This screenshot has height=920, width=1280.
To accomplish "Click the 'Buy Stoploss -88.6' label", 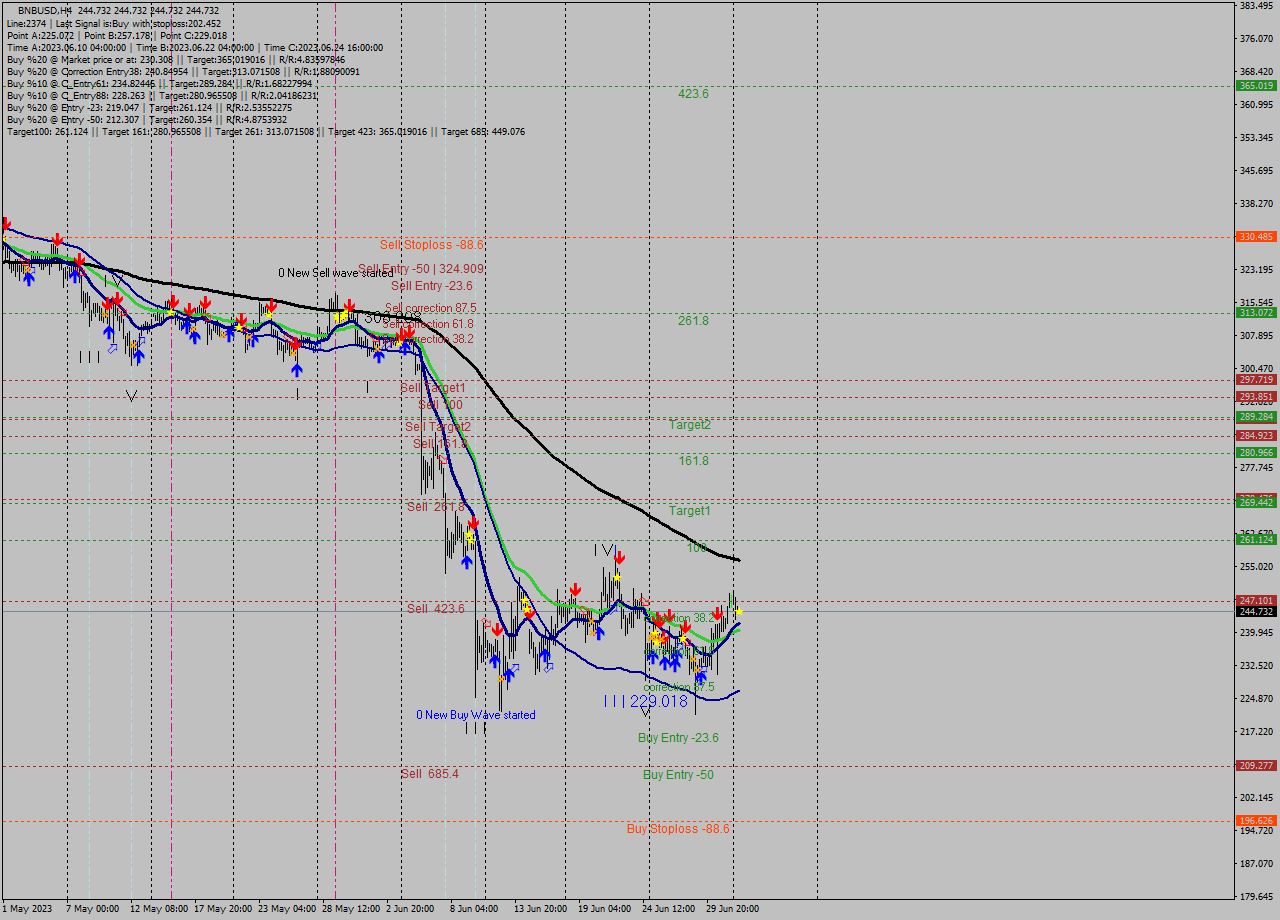I will tap(678, 829).
